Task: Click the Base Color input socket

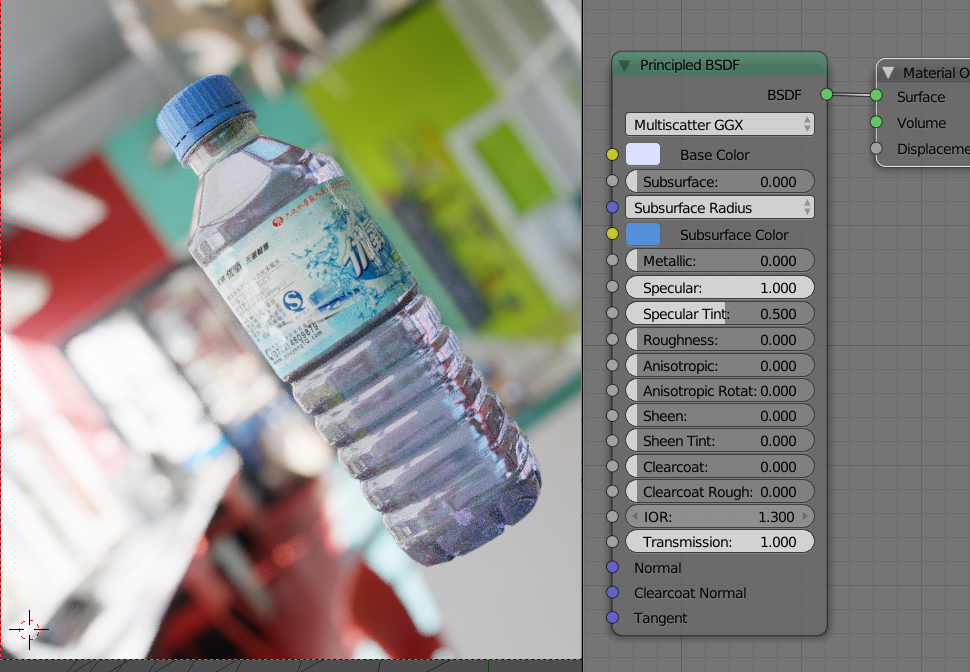Action: coord(612,155)
